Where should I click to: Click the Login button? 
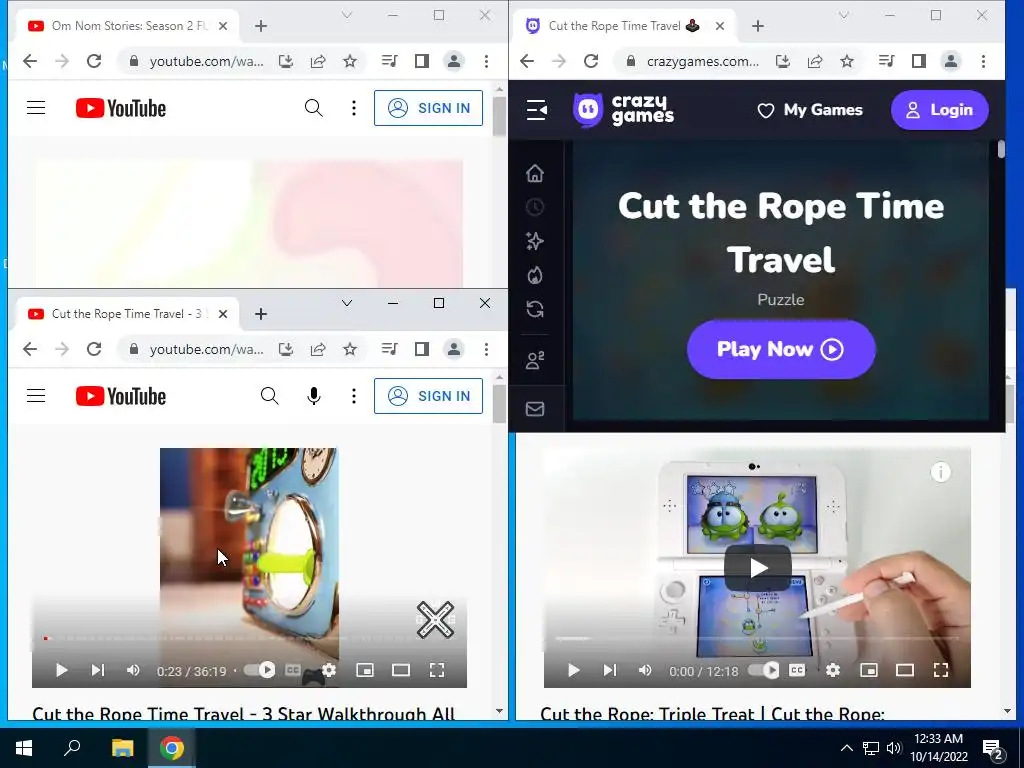[x=940, y=110]
